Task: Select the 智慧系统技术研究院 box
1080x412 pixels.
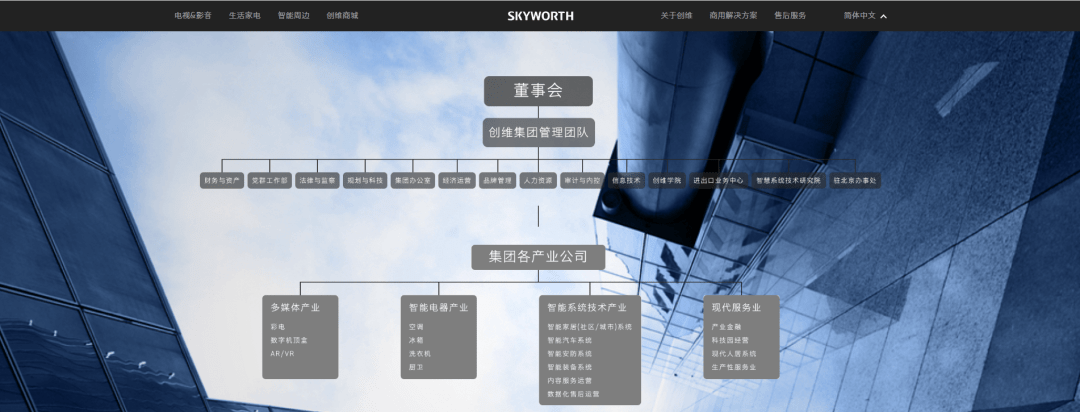Action: click(788, 181)
